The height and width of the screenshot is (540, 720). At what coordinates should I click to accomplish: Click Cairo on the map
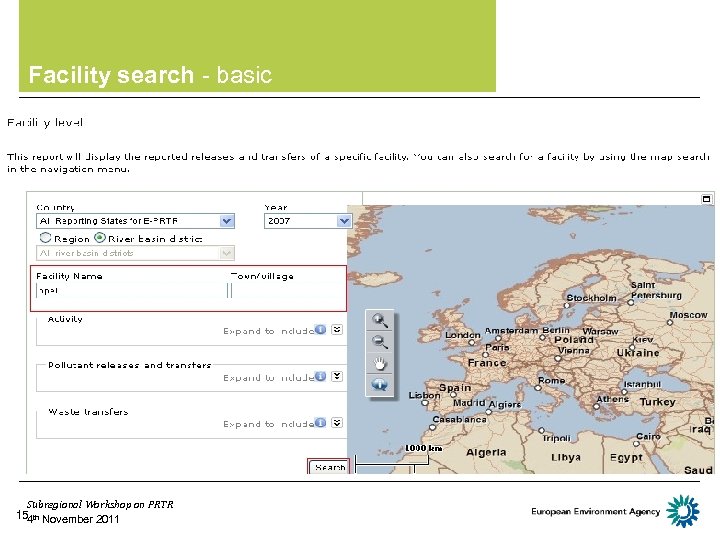click(648, 436)
